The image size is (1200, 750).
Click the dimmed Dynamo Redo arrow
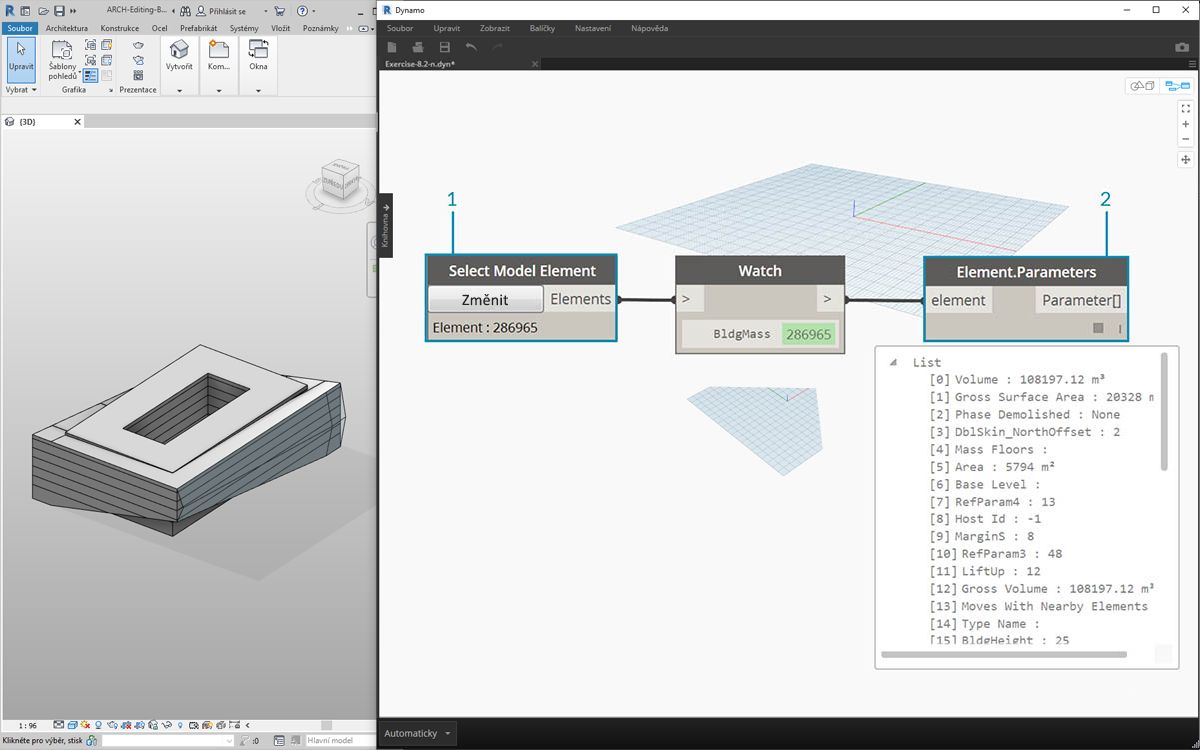[x=497, y=47]
